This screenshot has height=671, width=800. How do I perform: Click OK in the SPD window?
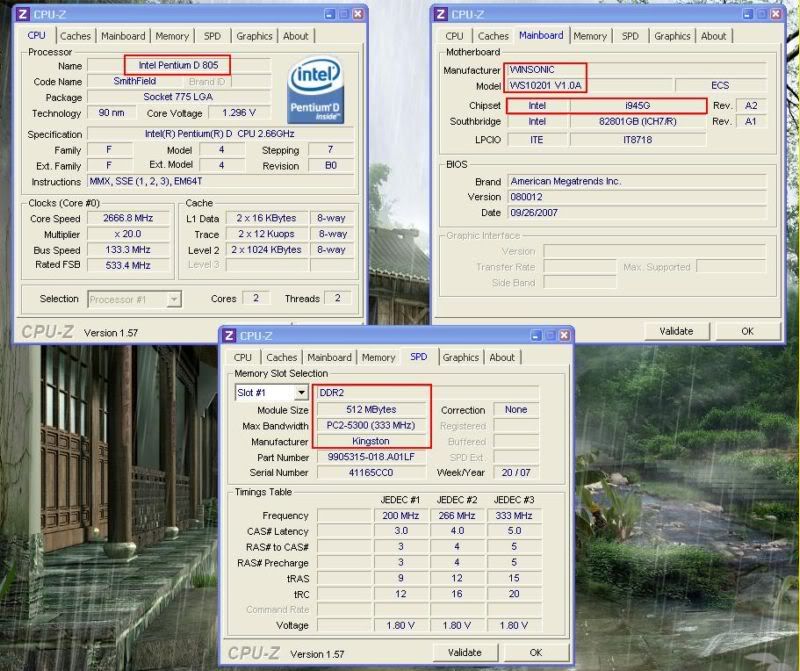click(x=536, y=652)
